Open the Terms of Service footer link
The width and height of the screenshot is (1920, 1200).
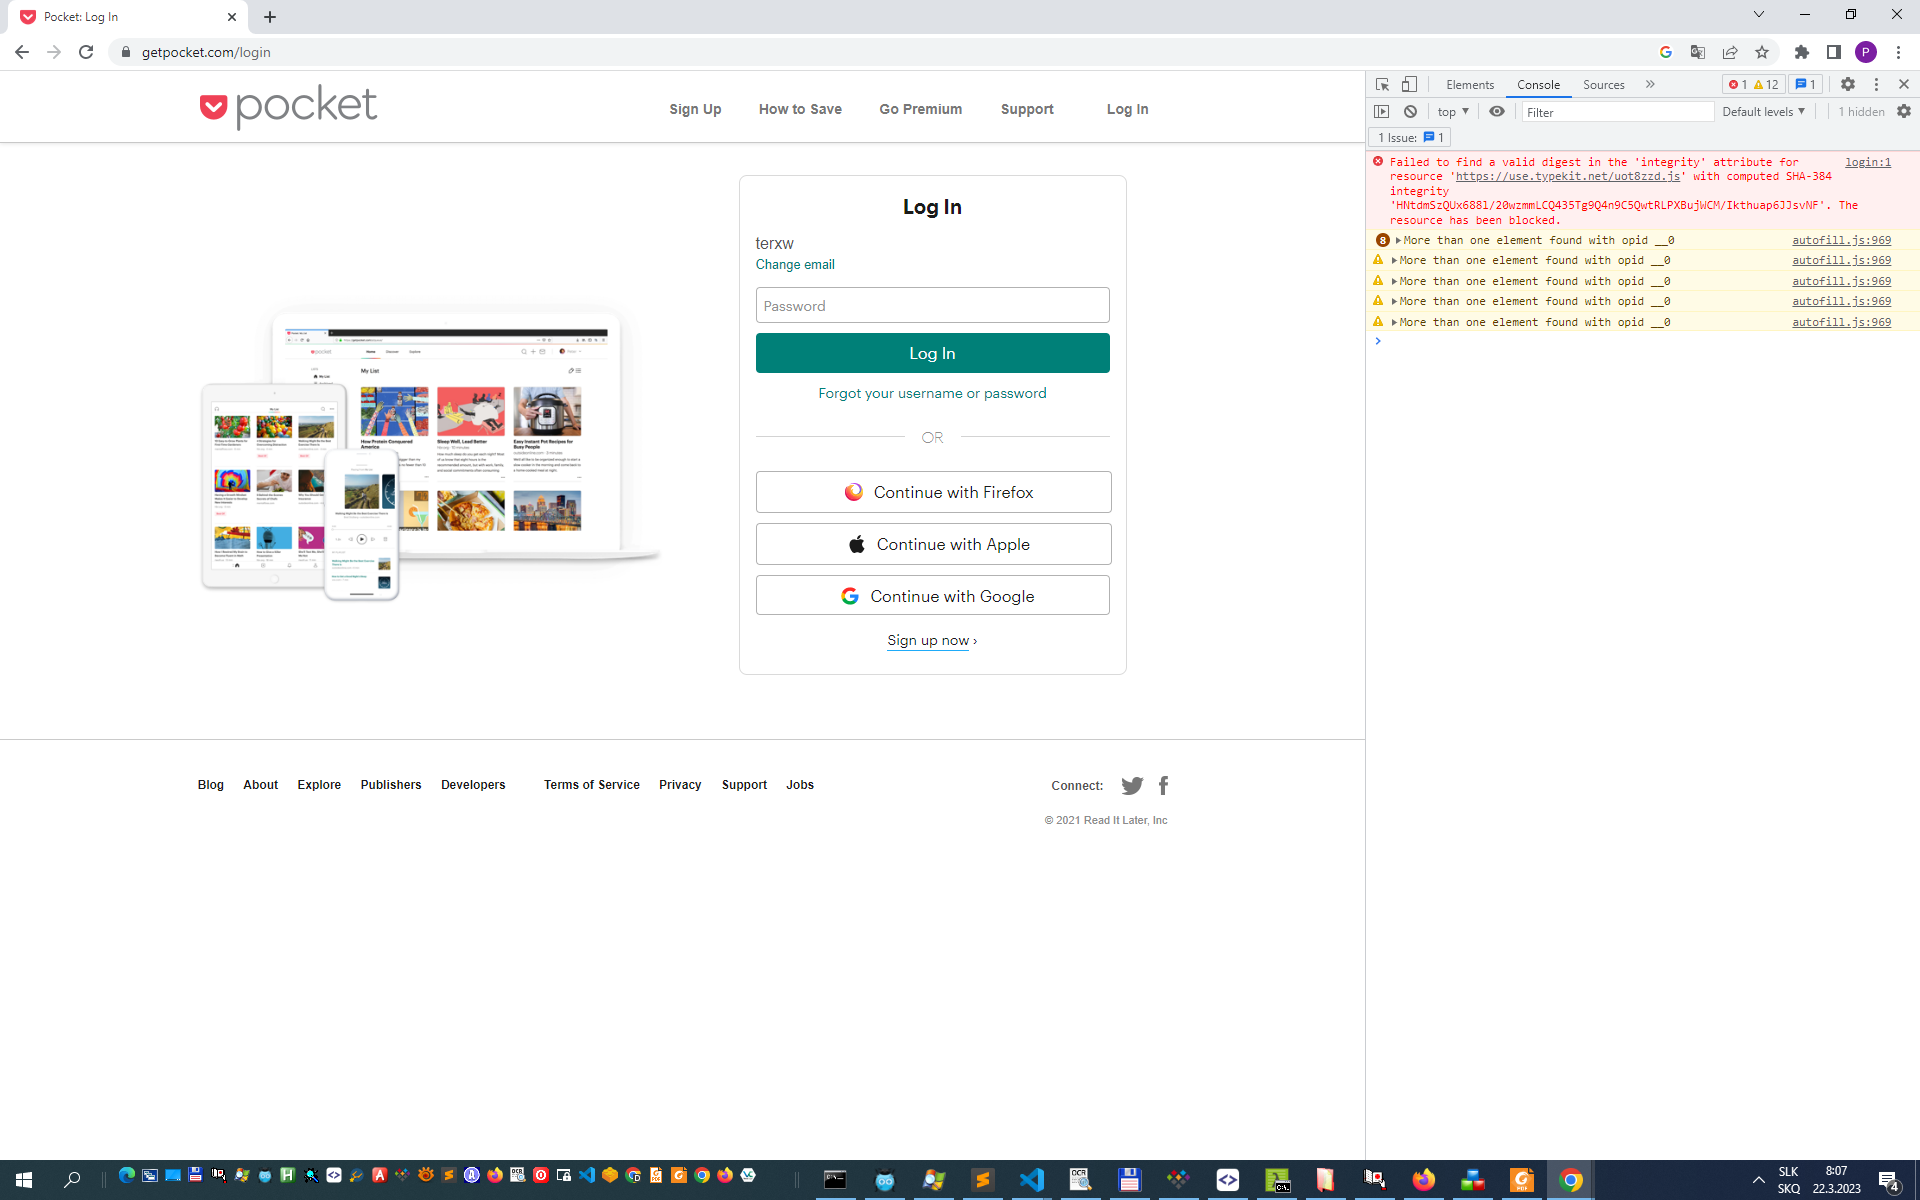point(592,785)
